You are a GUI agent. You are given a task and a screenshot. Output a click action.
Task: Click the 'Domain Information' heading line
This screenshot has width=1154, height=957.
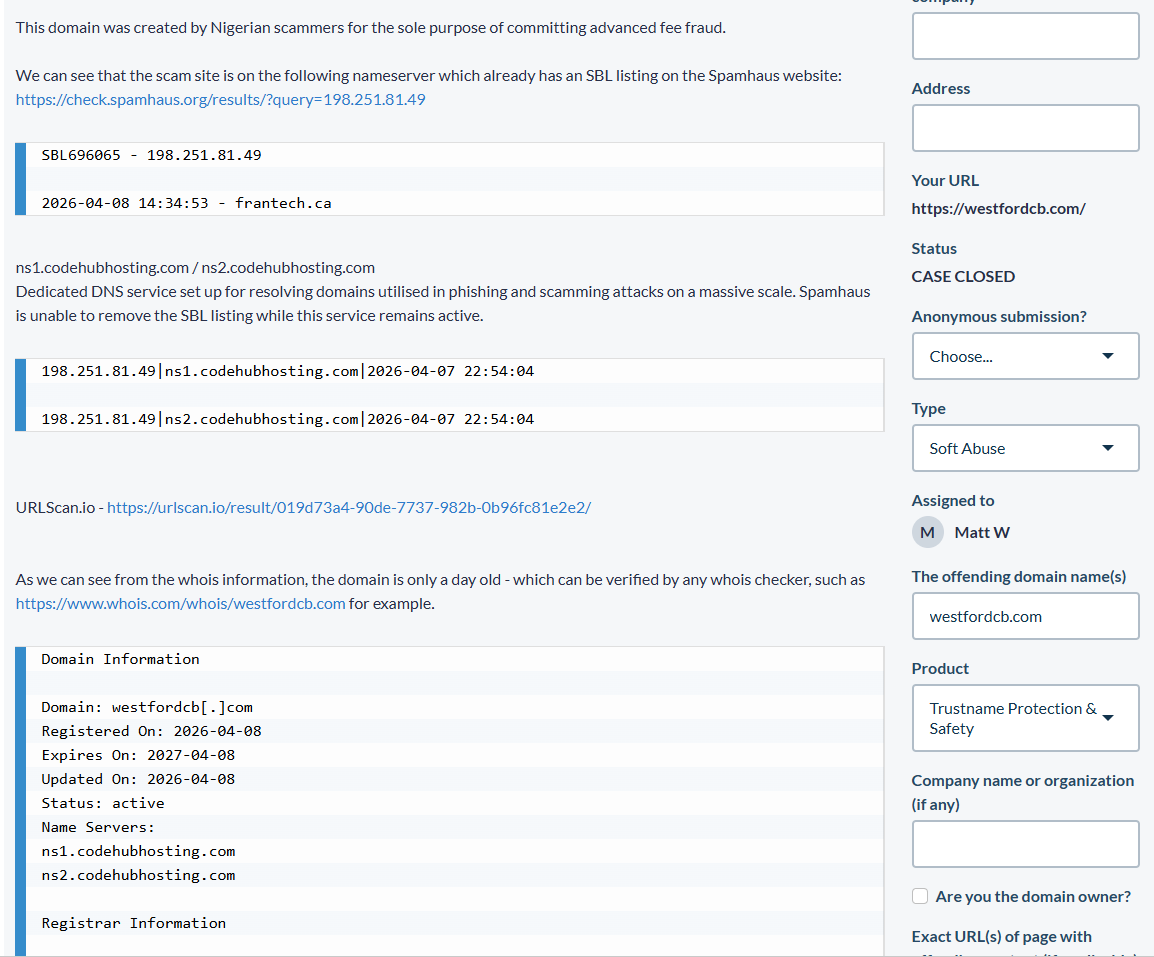coord(120,659)
